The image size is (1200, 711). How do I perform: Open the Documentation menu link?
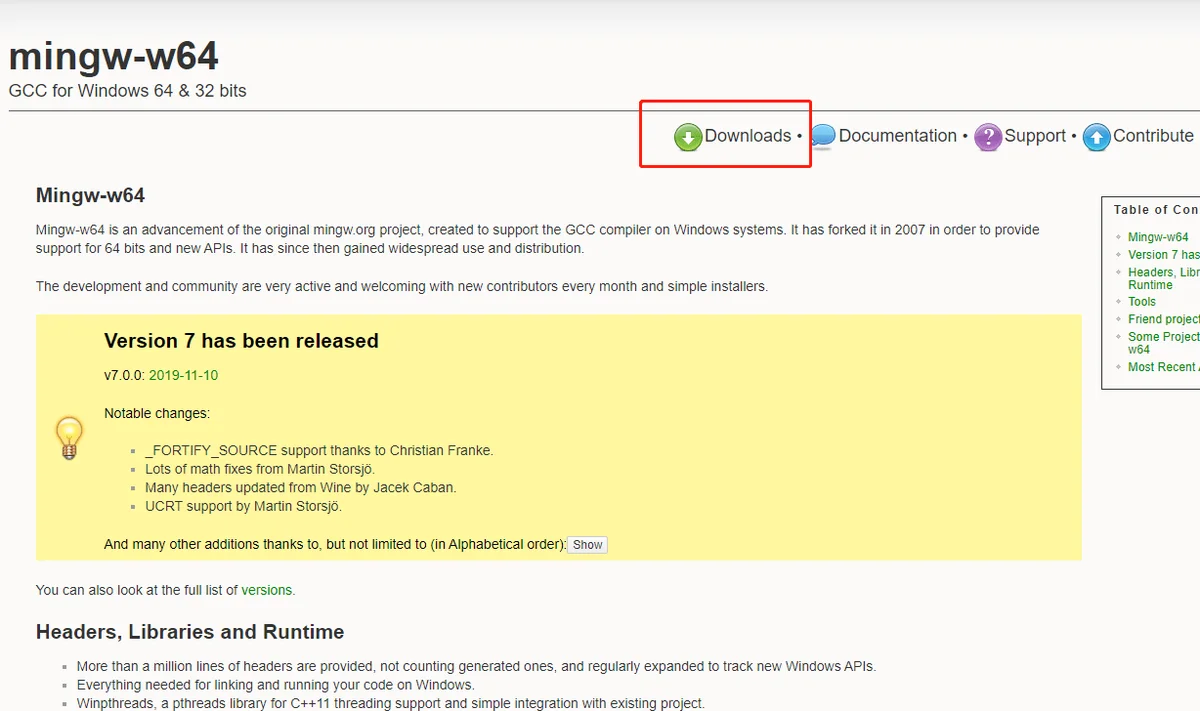tap(898, 136)
